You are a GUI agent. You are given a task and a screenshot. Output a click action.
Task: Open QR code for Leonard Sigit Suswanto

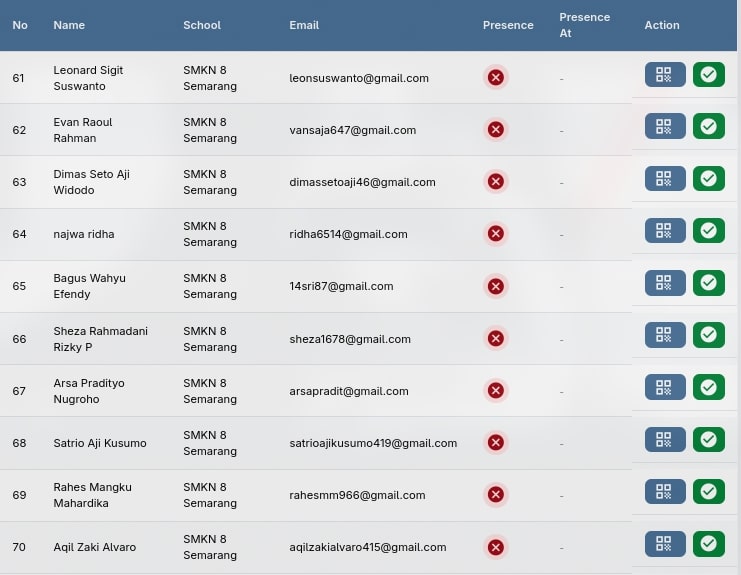(x=665, y=75)
